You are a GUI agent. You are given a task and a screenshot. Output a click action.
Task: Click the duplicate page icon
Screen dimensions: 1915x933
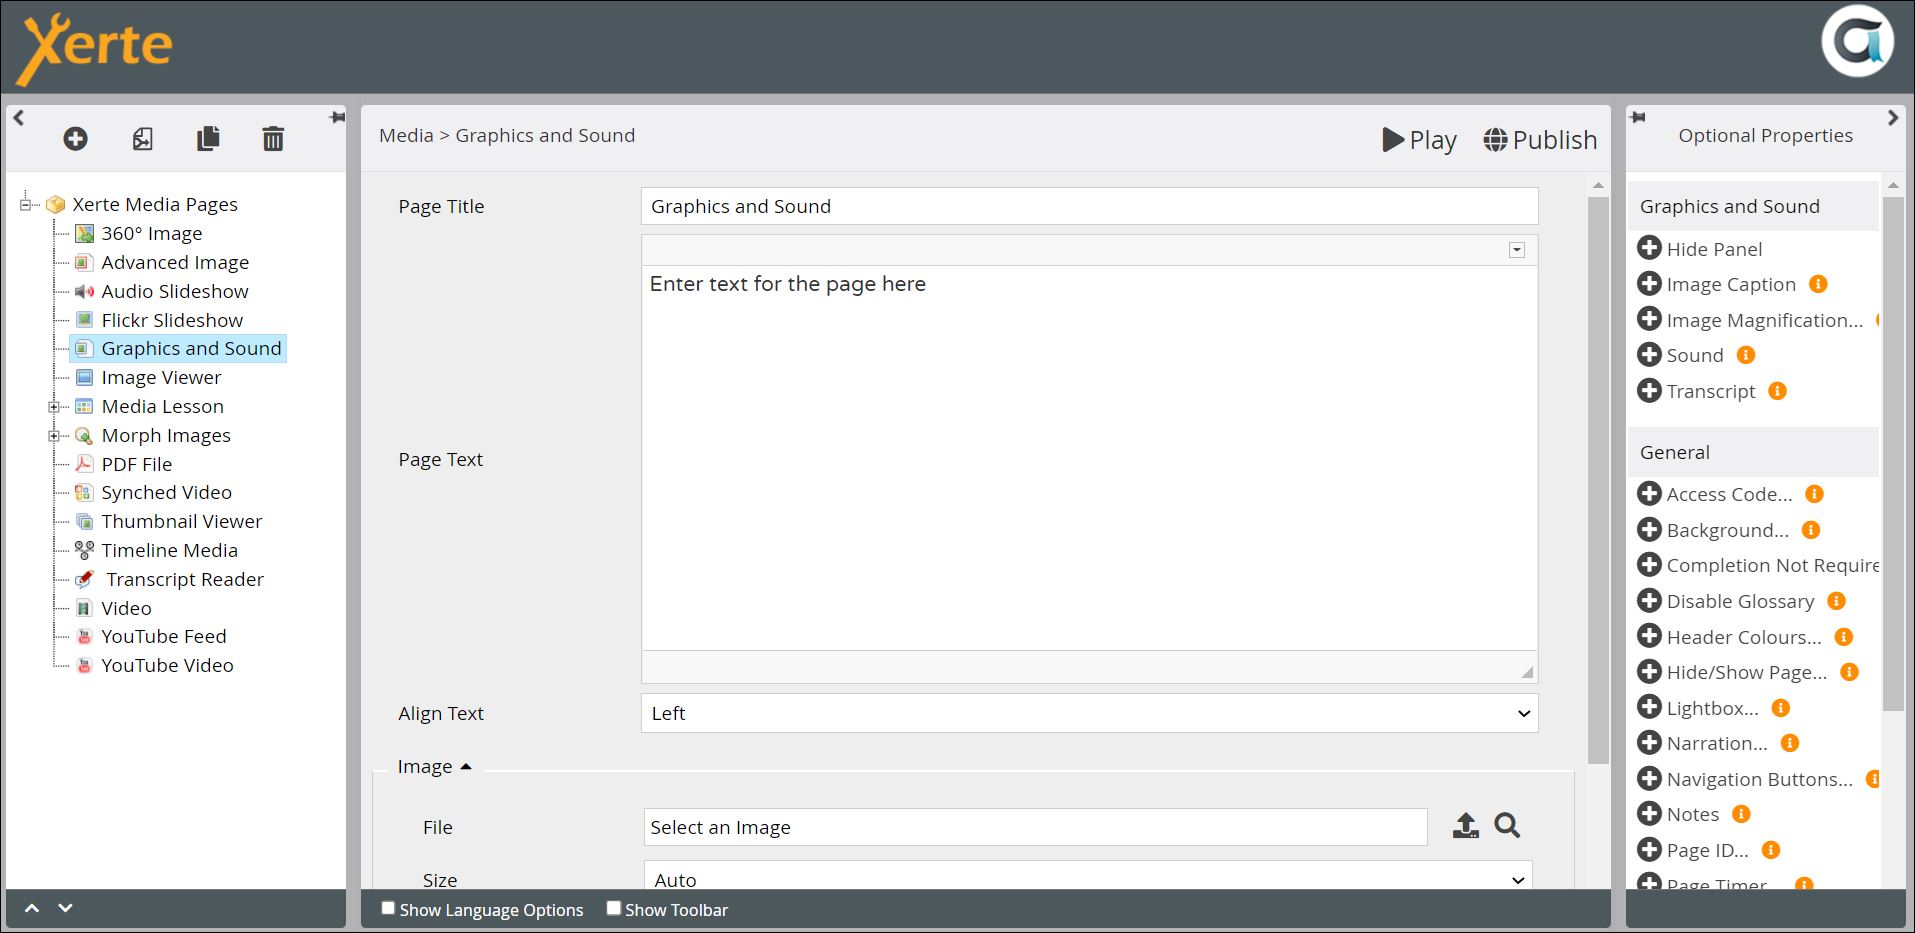pyautogui.click(x=208, y=139)
